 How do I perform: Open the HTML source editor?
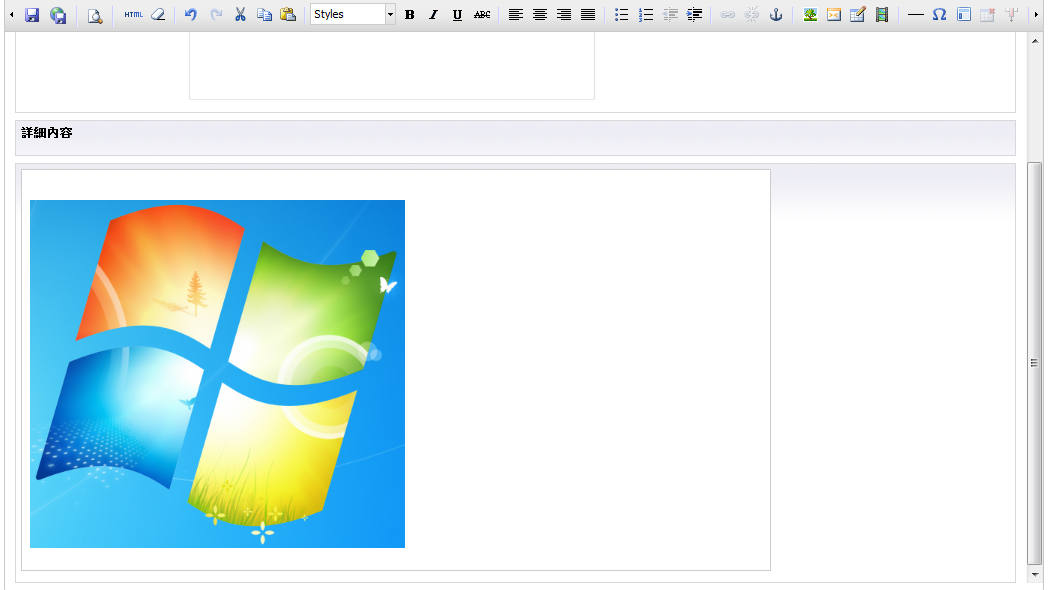pyautogui.click(x=134, y=14)
